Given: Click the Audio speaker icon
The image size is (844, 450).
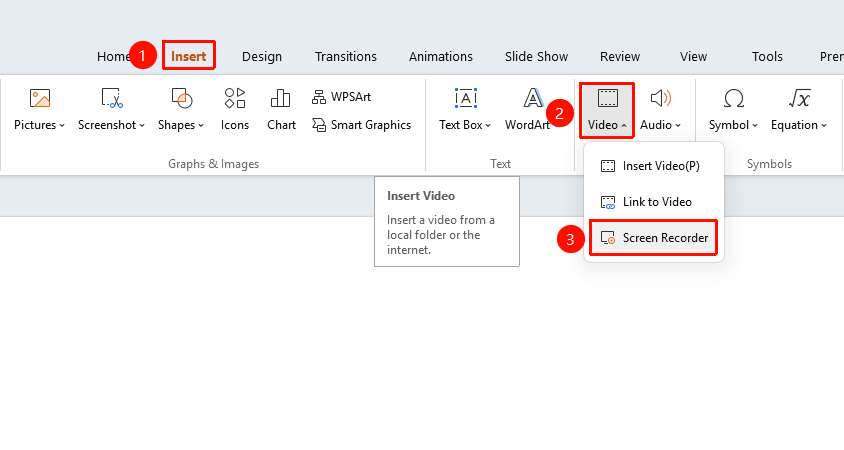Looking at the screenshot, I should coord(660,99).
